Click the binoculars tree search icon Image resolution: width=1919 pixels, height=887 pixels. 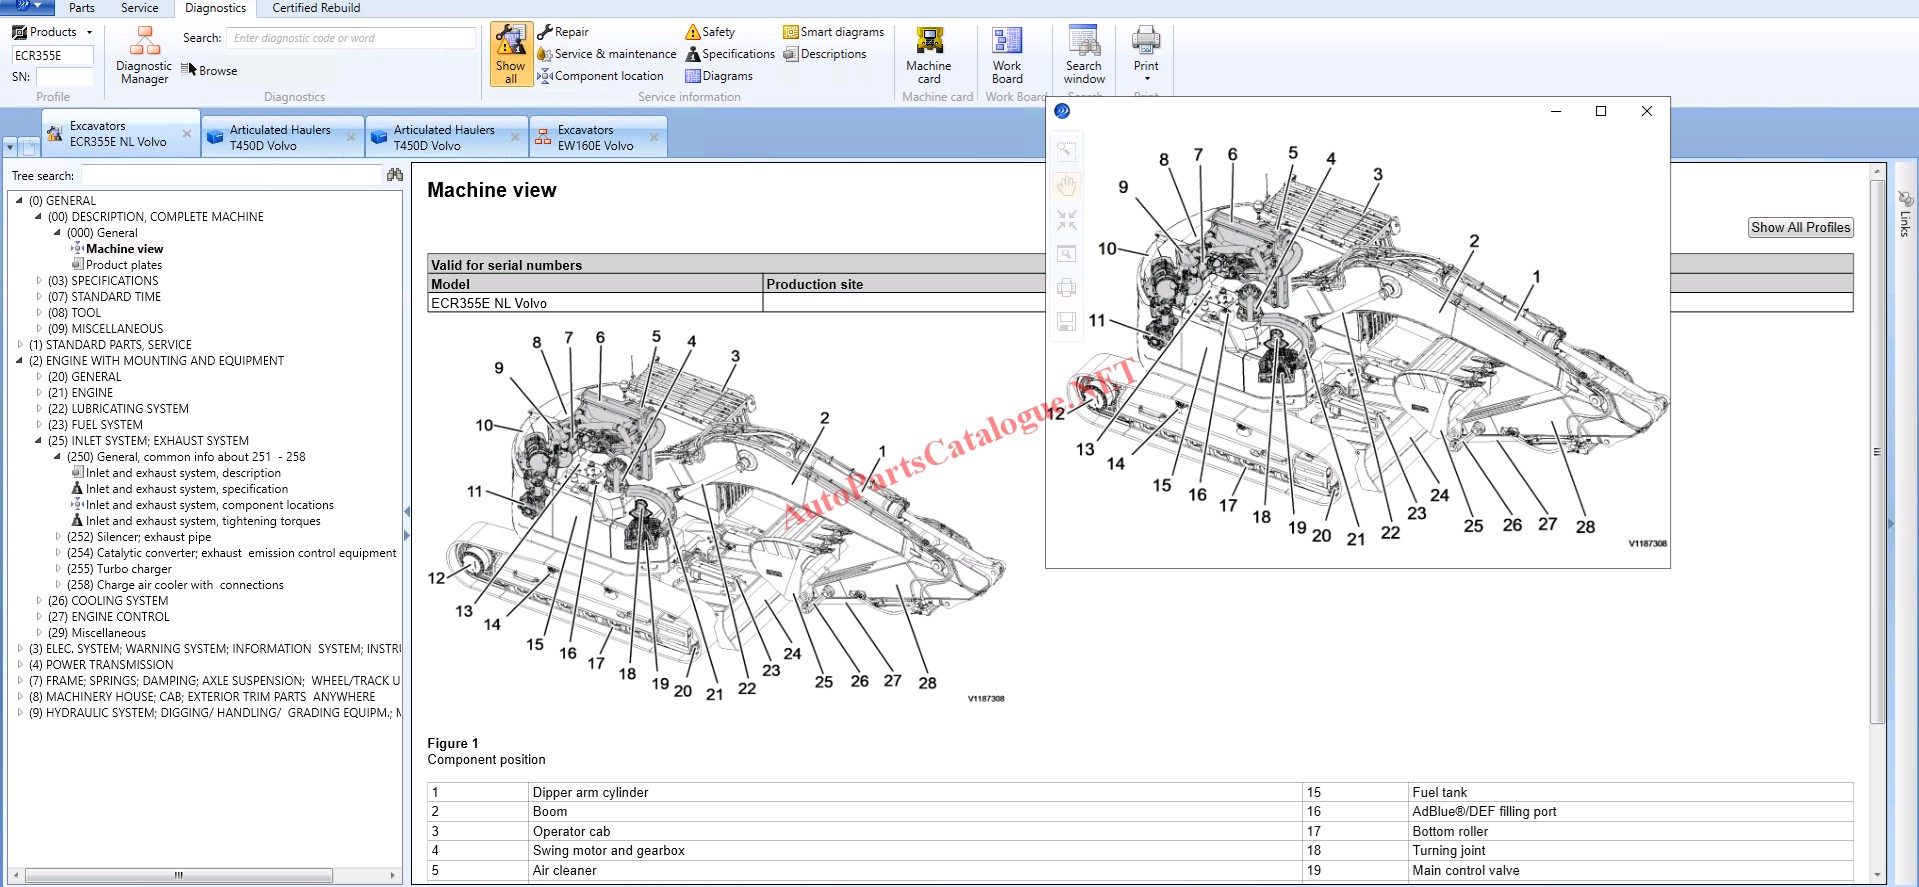(395, 175)
